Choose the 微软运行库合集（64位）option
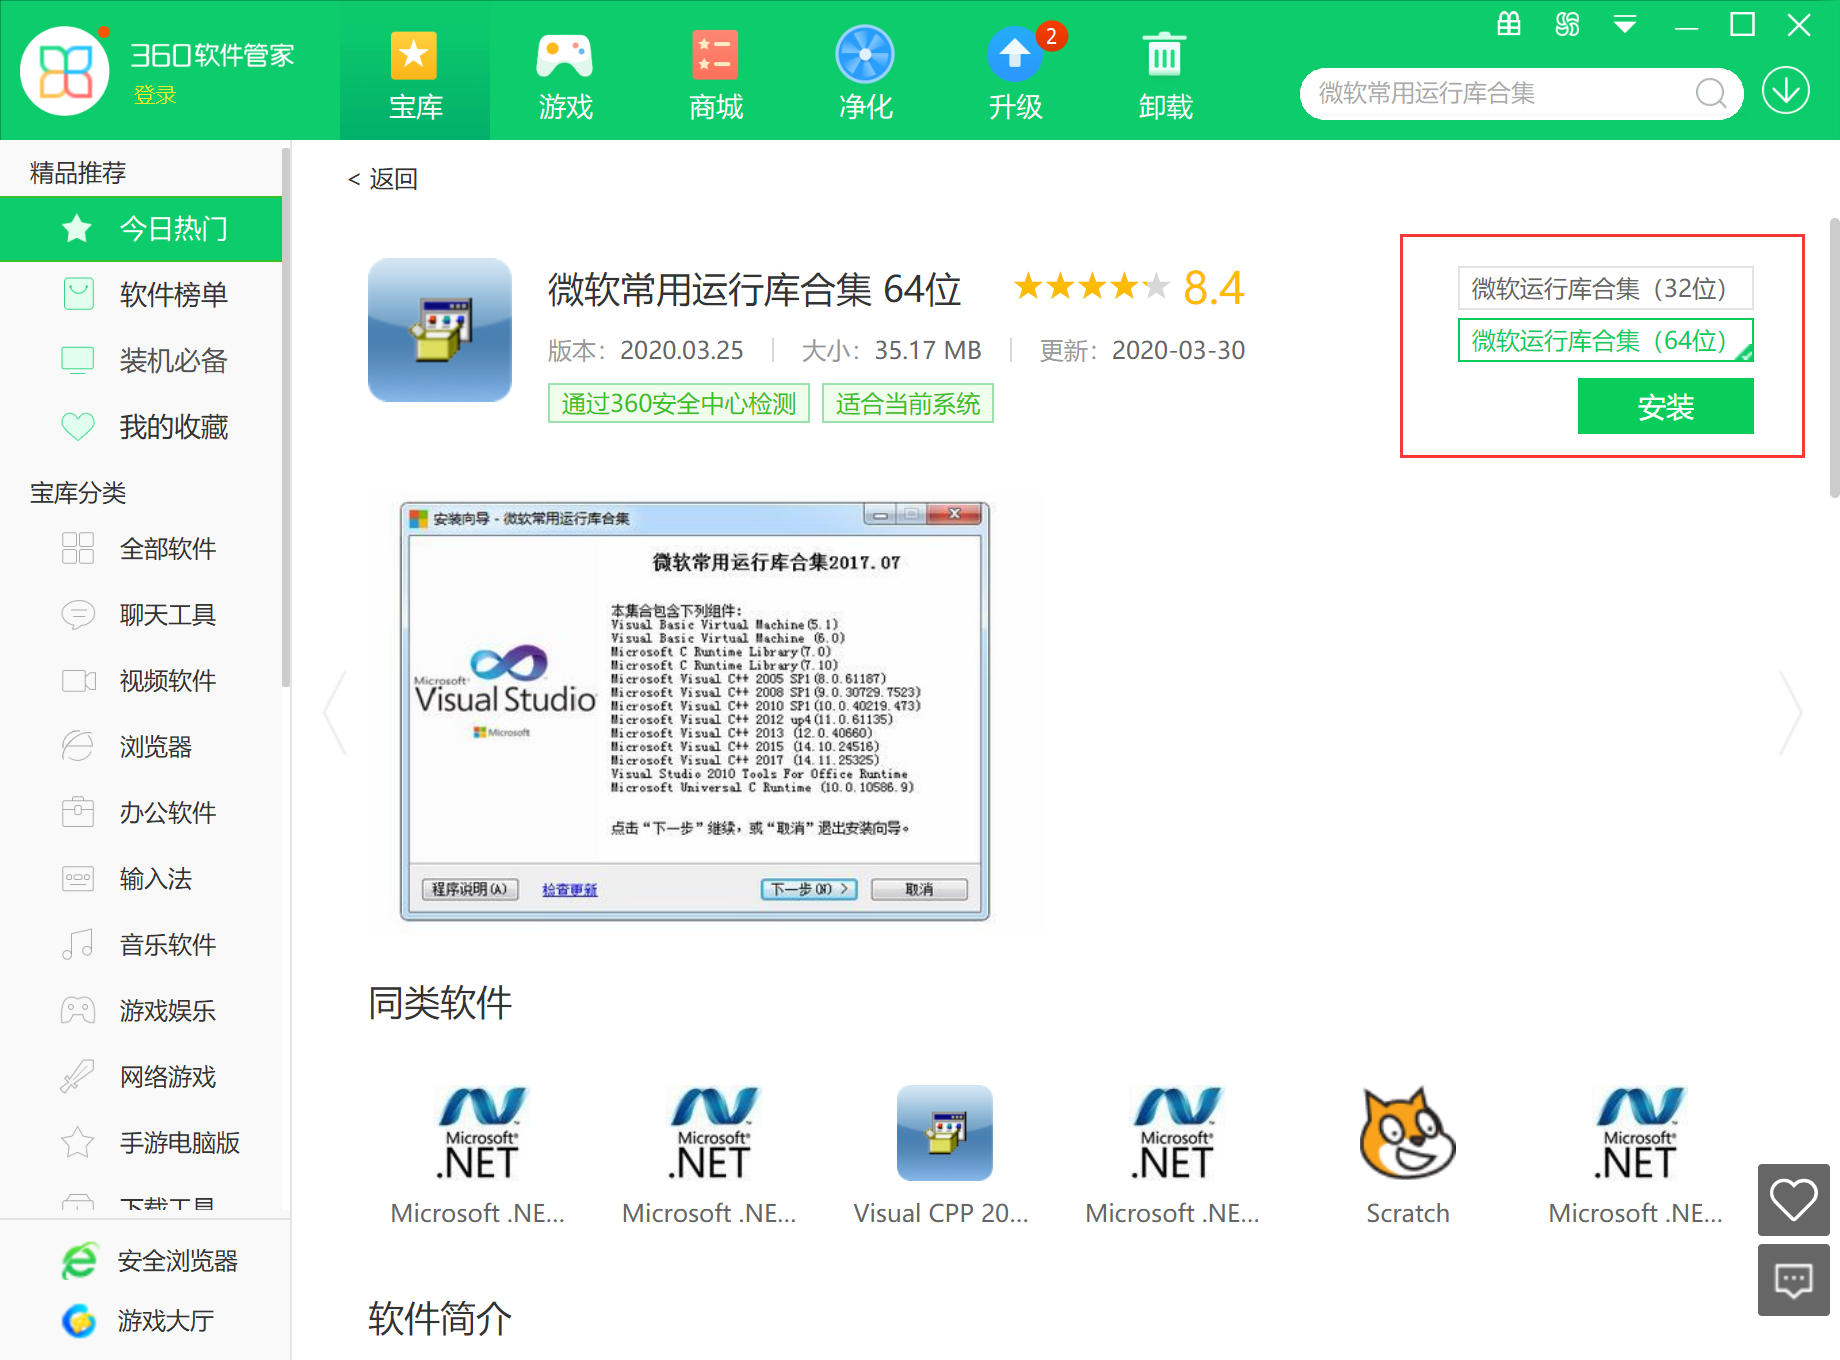Viewport: 1840px width, 1360px height. 1606,340
